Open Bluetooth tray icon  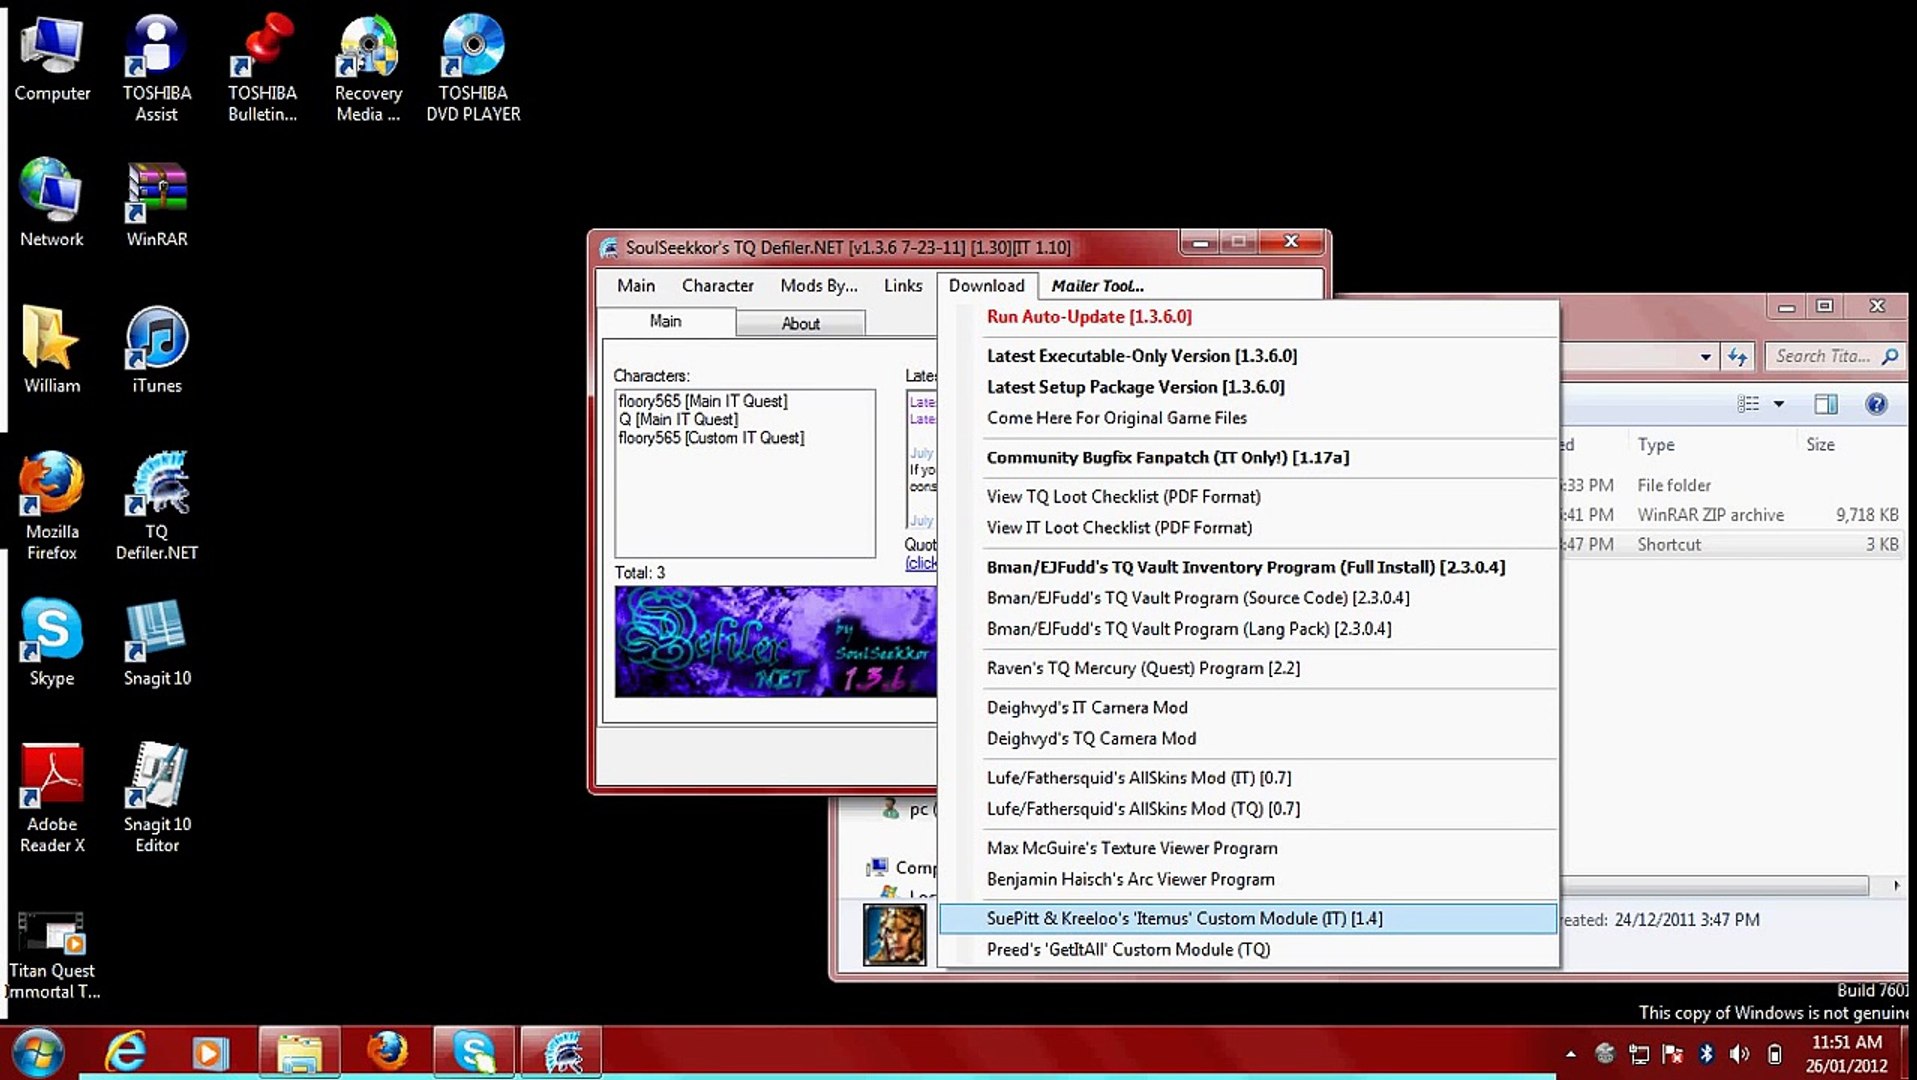click(x=1707, y=1054)
